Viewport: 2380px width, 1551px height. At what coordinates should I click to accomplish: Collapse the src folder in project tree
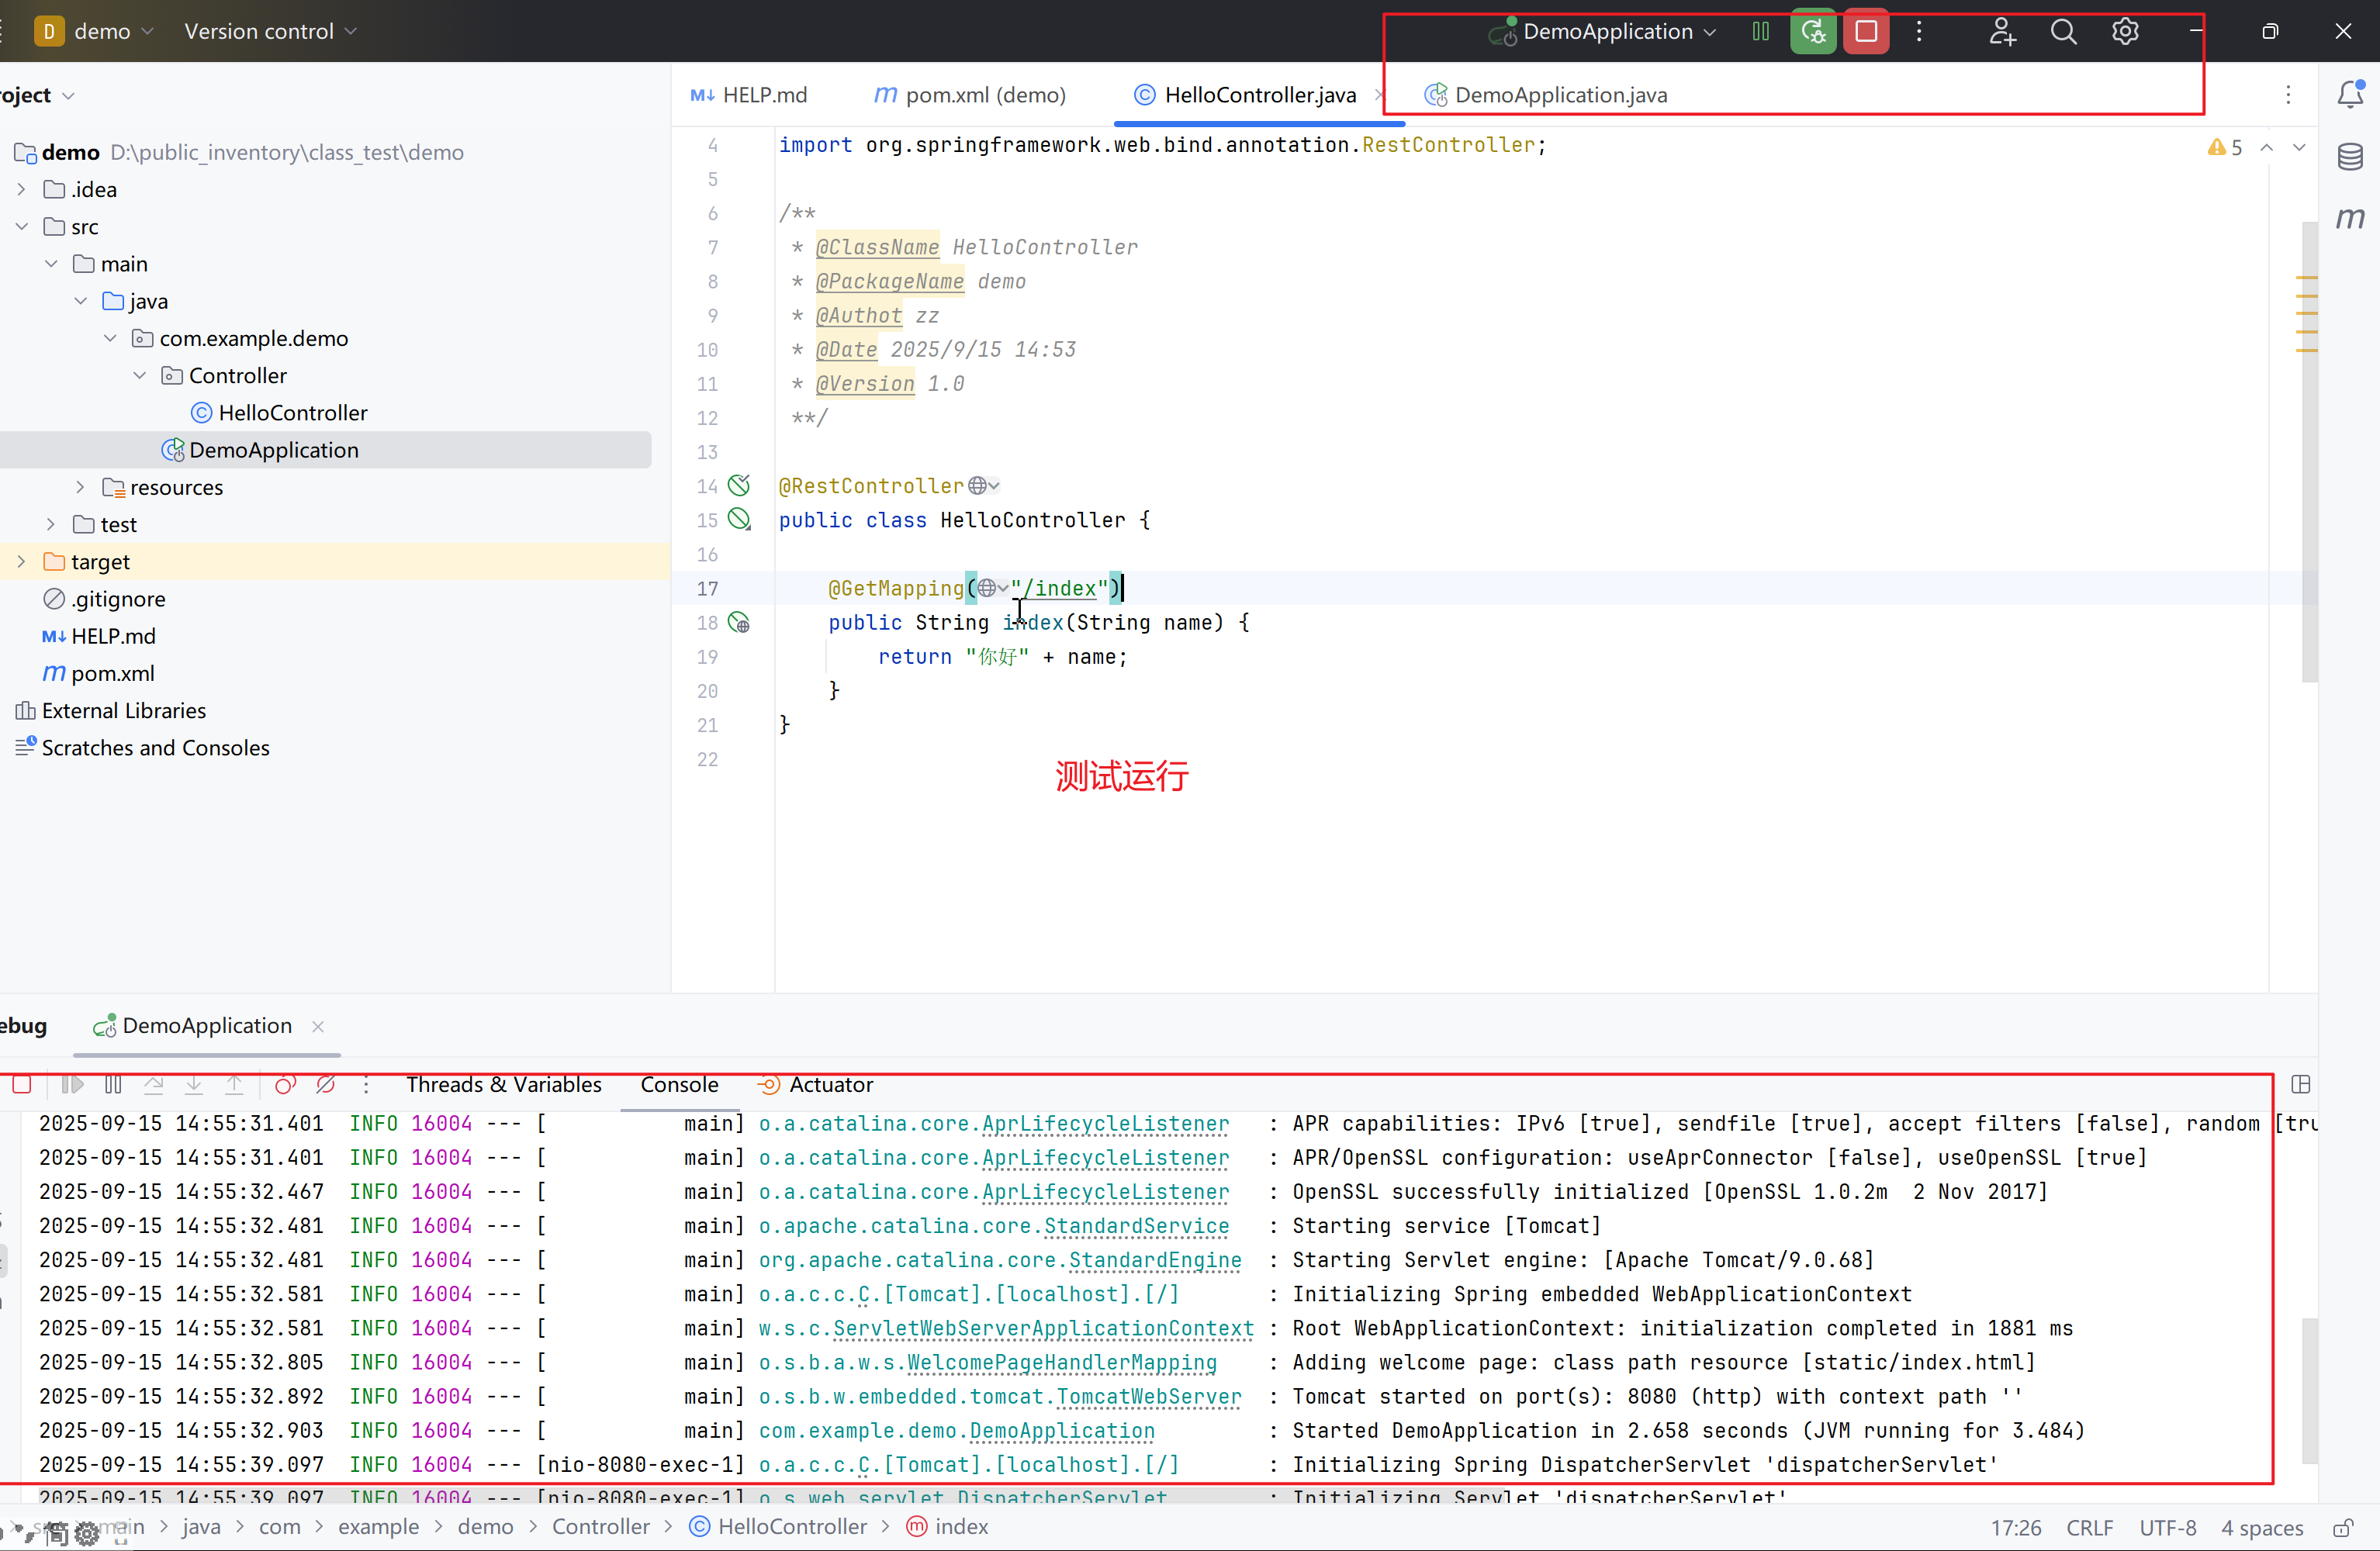(21, 227)
